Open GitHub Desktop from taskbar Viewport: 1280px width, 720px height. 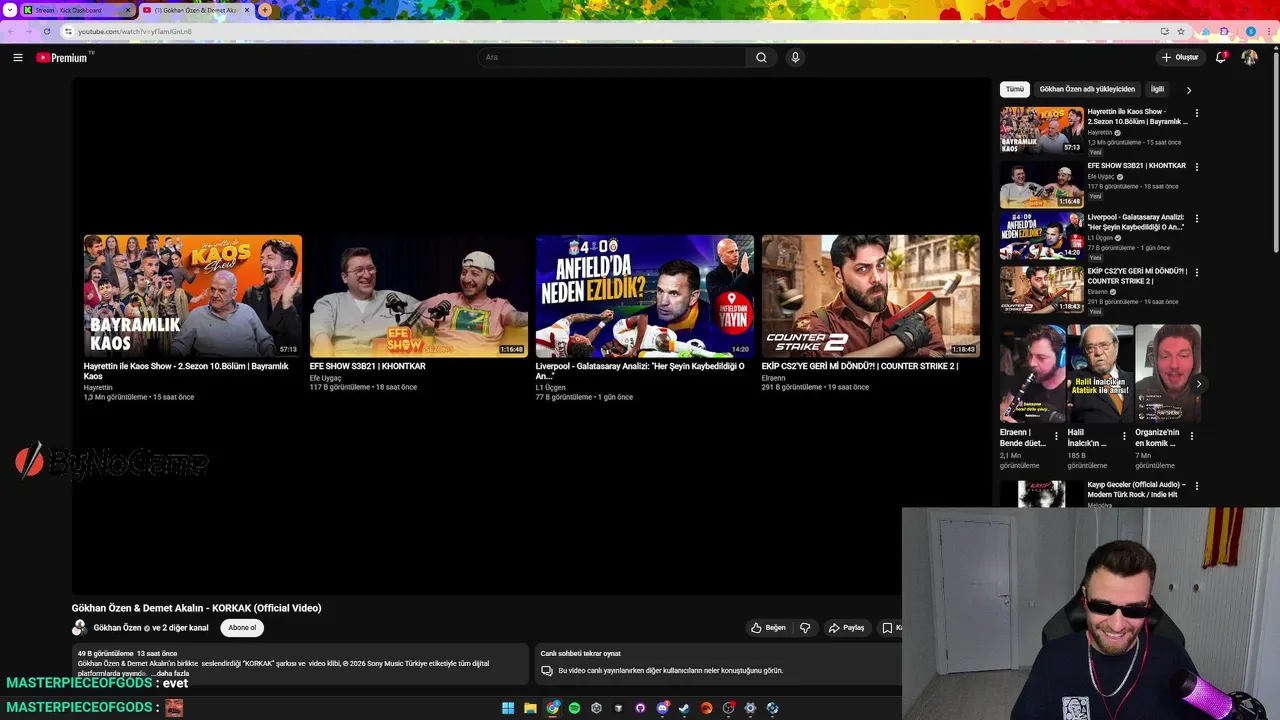pyautogui.click(x=640, y=708)
